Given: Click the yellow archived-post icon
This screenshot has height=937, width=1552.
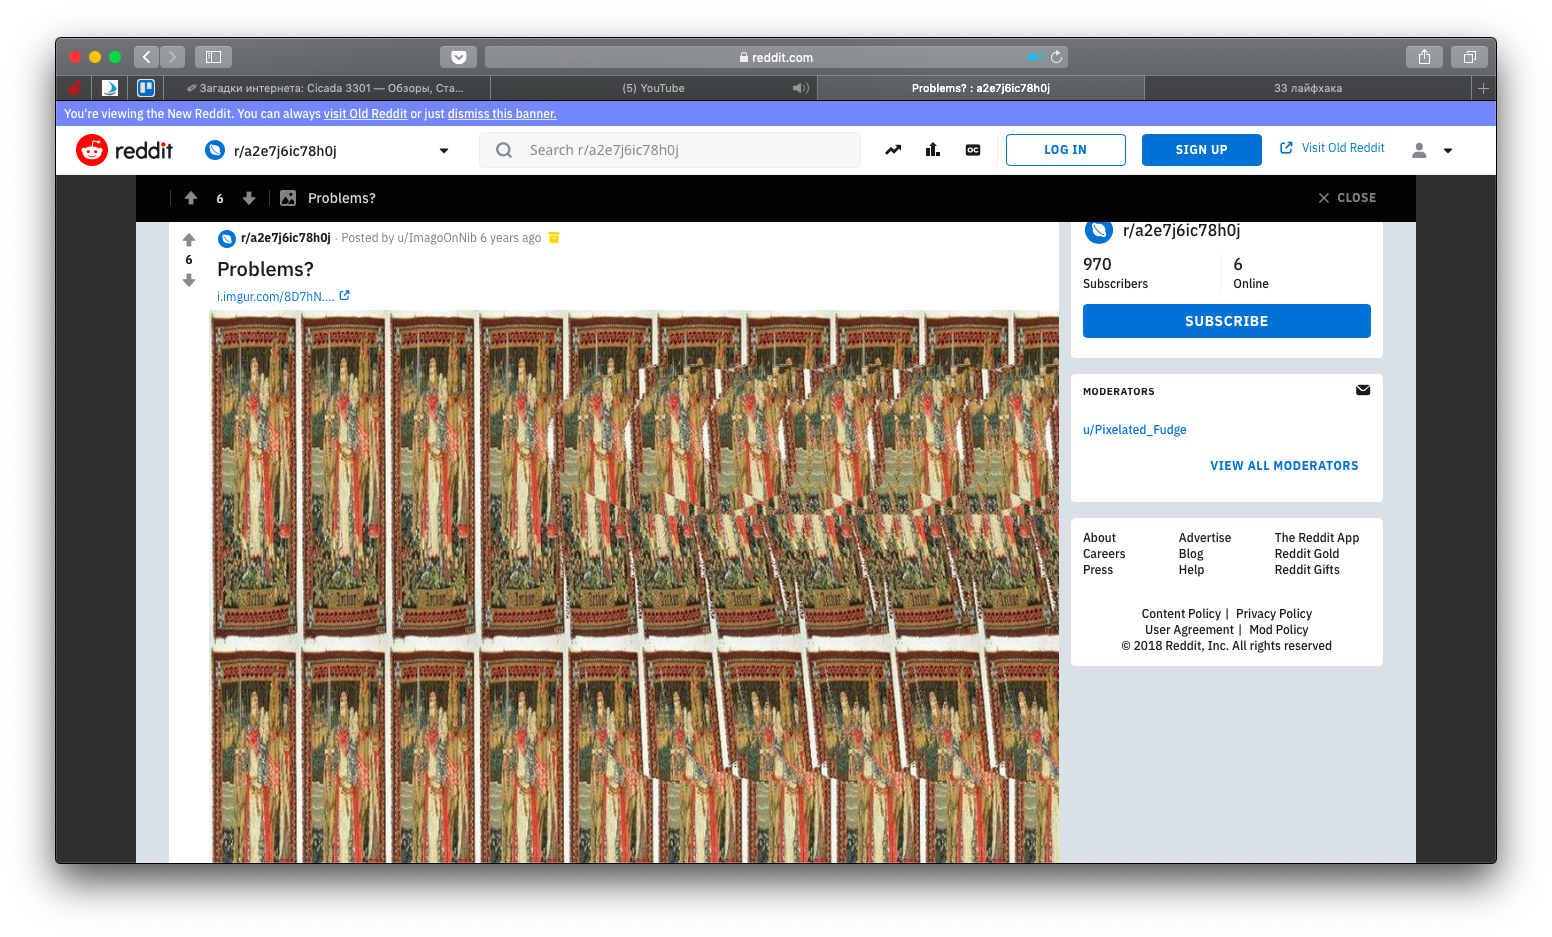Looking at the screenshot, I should tap(554, 237).
